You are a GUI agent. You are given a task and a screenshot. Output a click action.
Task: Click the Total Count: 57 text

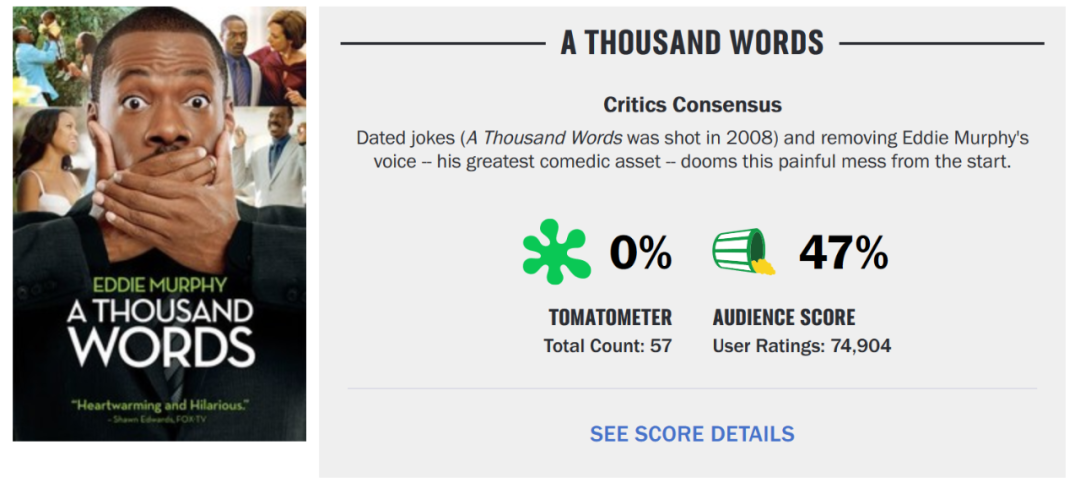pyautogui.click(x=608, y=345)
